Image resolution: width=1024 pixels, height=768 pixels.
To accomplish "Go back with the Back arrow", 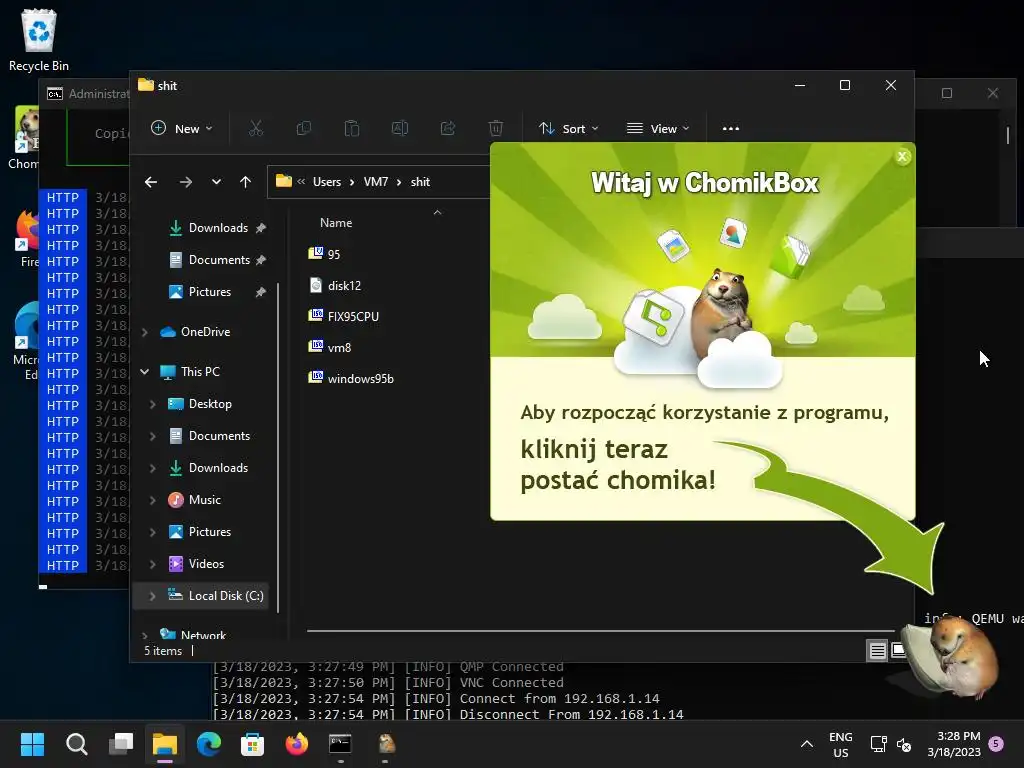I will point(151,182).
